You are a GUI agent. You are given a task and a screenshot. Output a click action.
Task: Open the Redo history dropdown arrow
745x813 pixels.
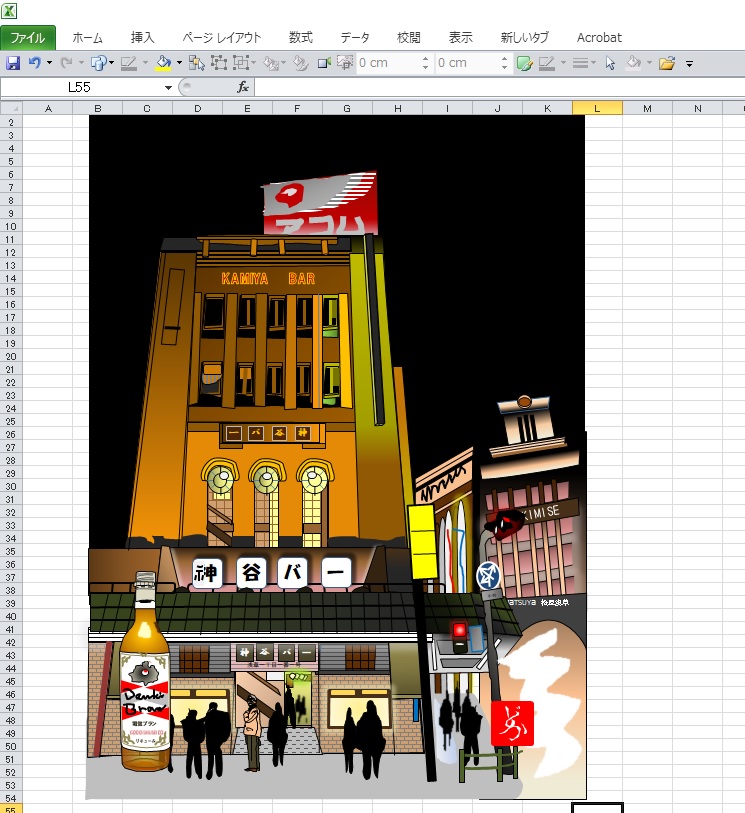(81, 63)
